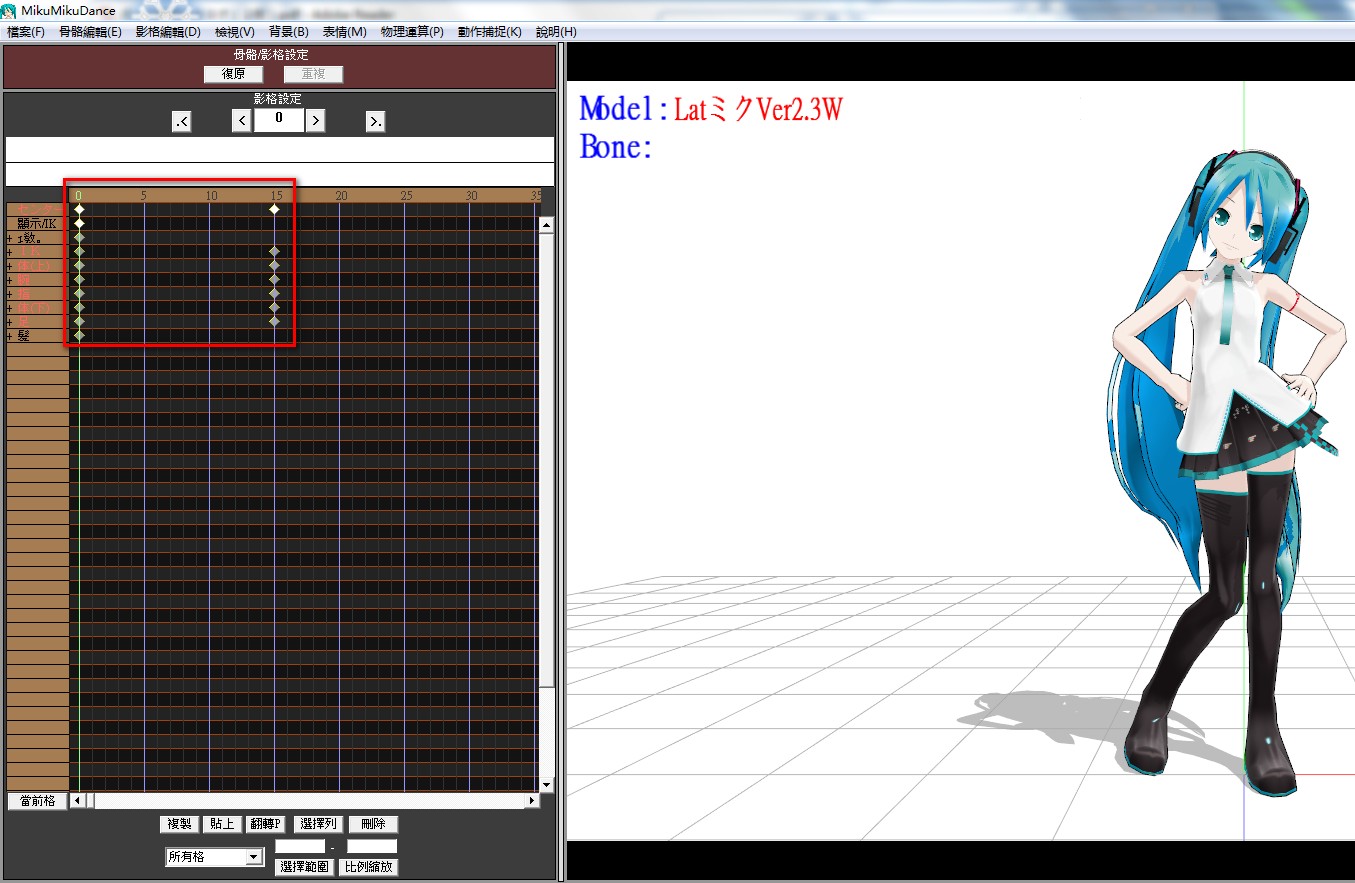Open the 說明(H) menu
The height and width of the screenshot is (883, 1355).
(556, 32)
